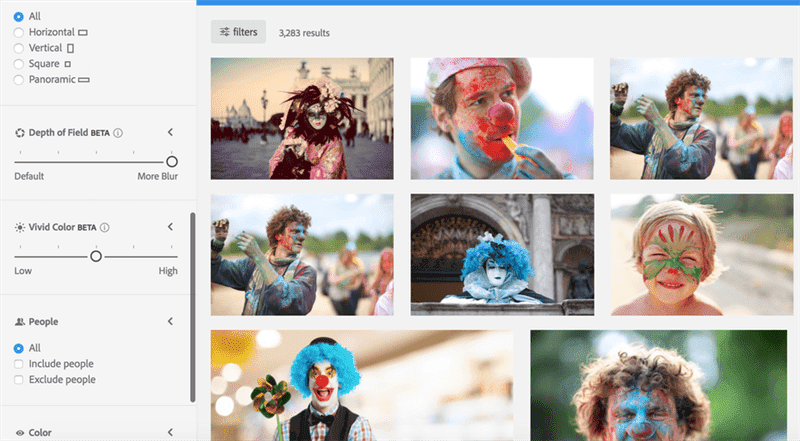Select the Square orientation option

19,64
